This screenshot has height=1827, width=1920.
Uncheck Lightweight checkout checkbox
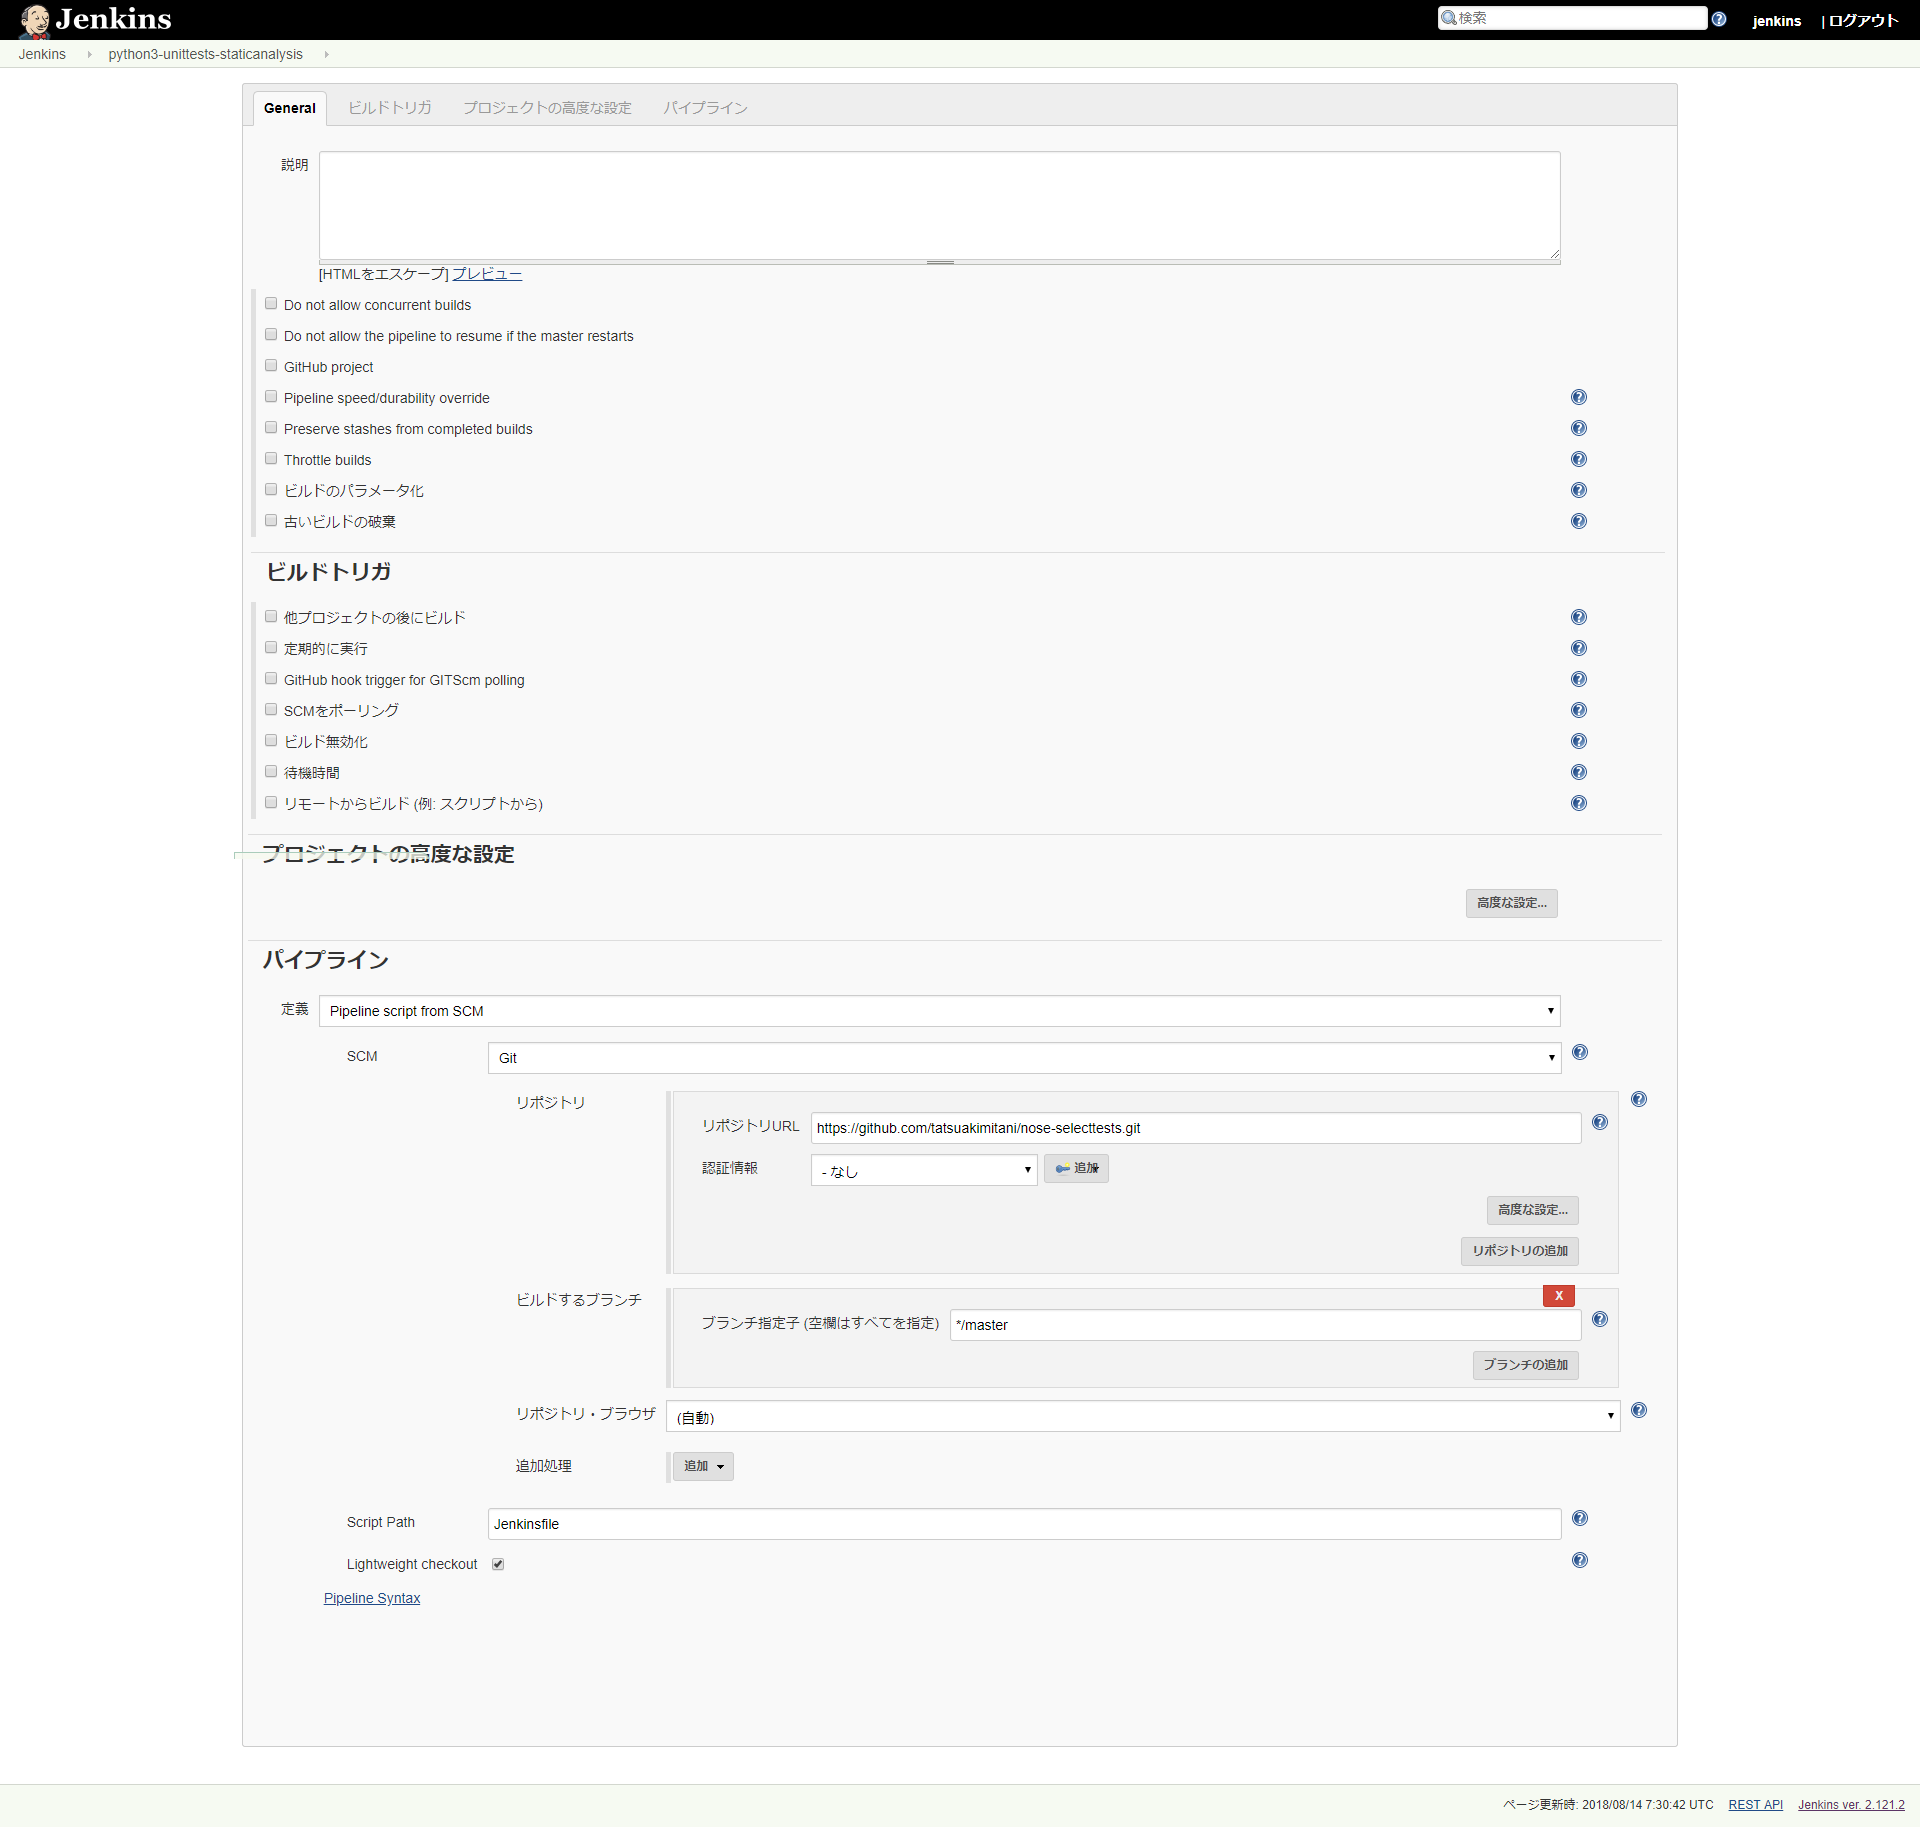click(498, 1564)
